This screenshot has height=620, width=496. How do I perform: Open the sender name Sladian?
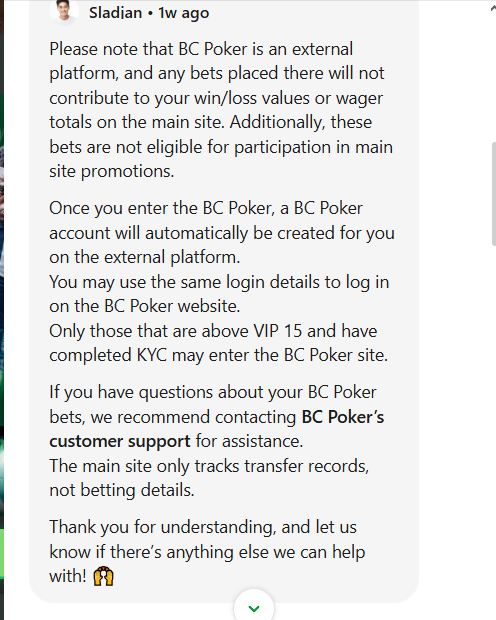coord(115,13)
